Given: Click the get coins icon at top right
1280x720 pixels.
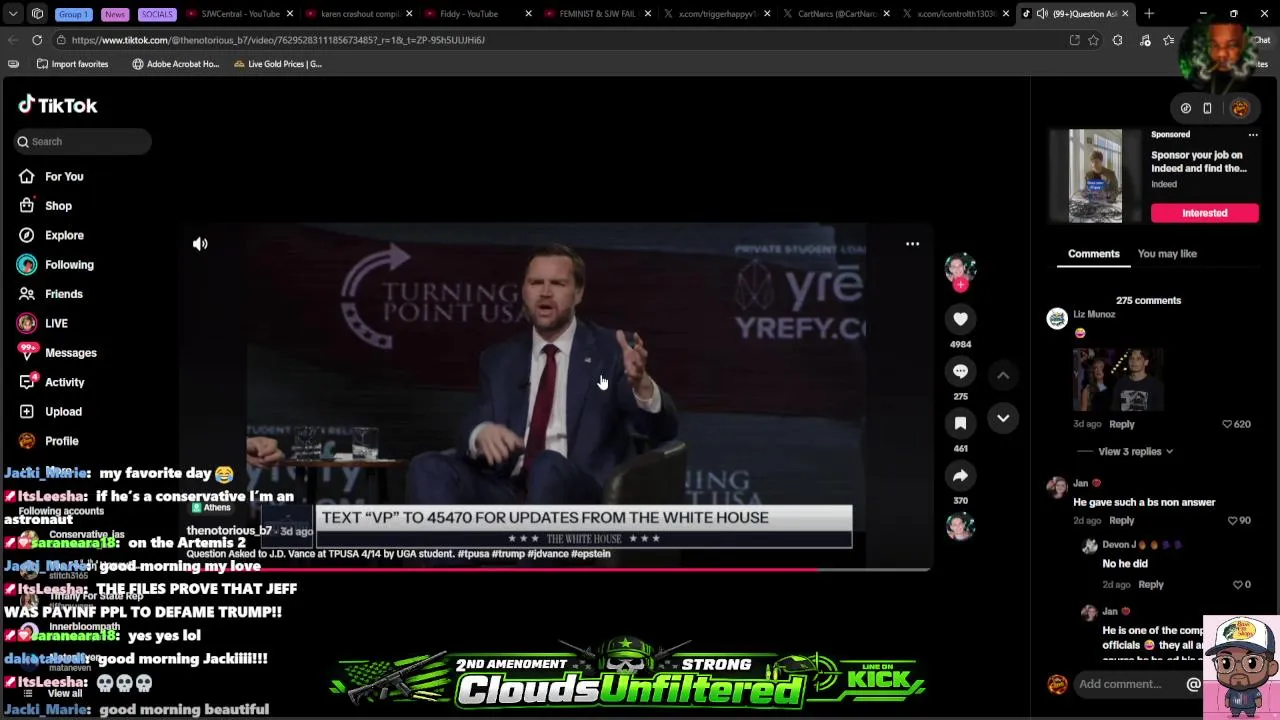Looking at the screenshot, I should pos(1186,108).
